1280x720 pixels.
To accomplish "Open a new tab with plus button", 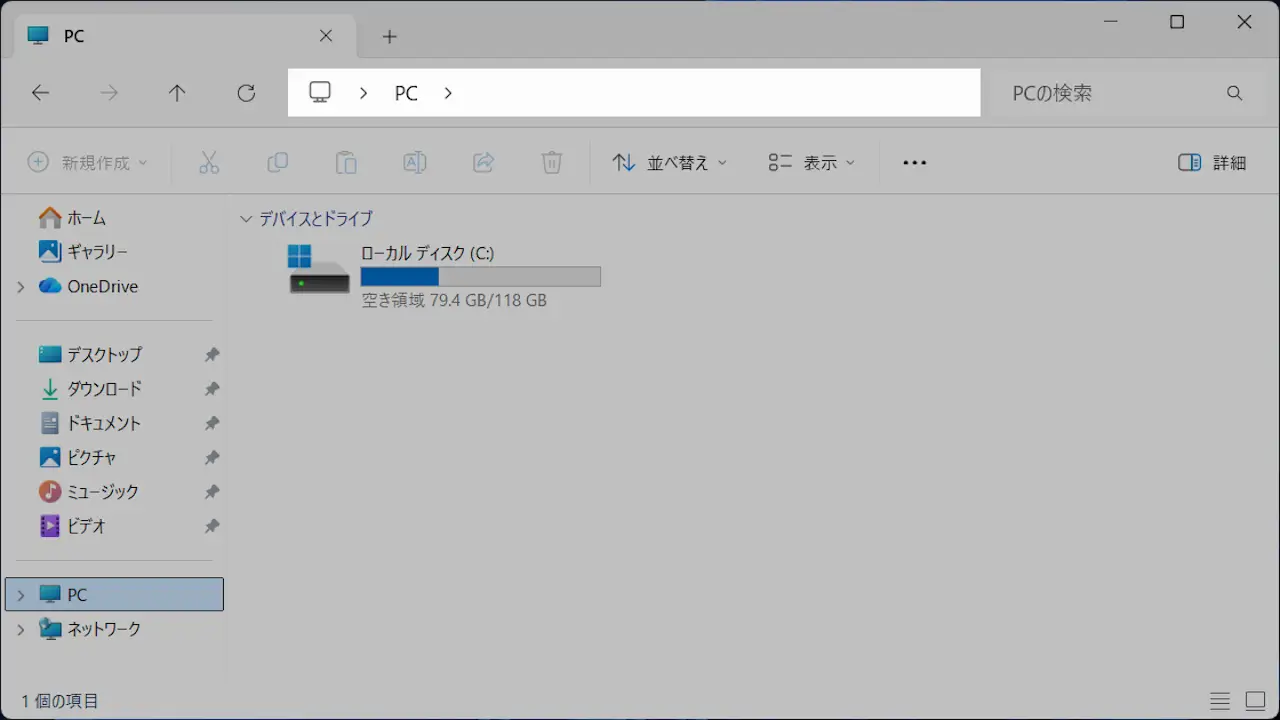I will point(390,36).
